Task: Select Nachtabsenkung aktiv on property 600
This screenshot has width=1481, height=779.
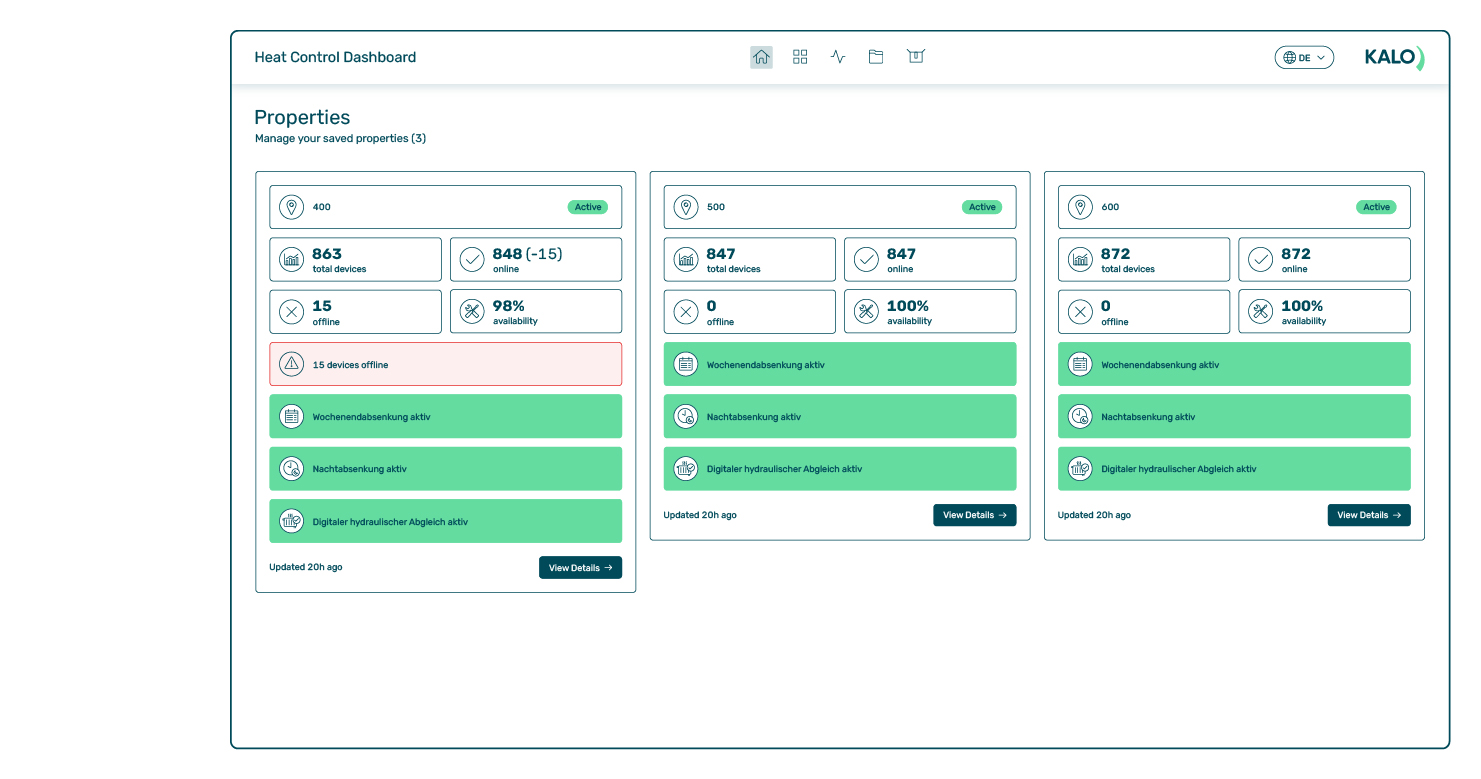Action: [x=1234, y=417]
